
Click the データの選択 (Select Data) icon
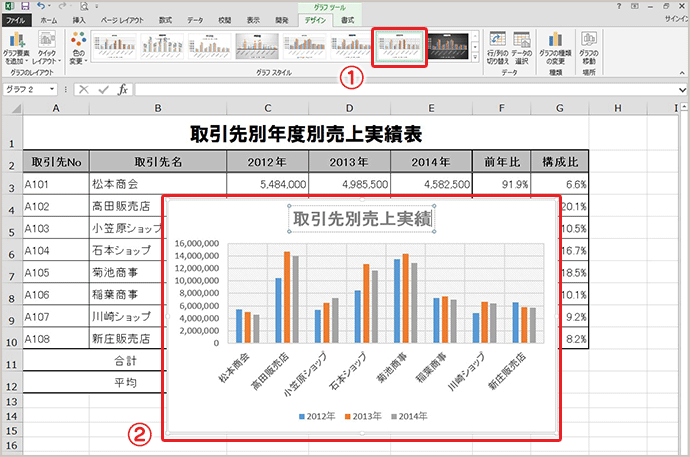coord(520,47)
